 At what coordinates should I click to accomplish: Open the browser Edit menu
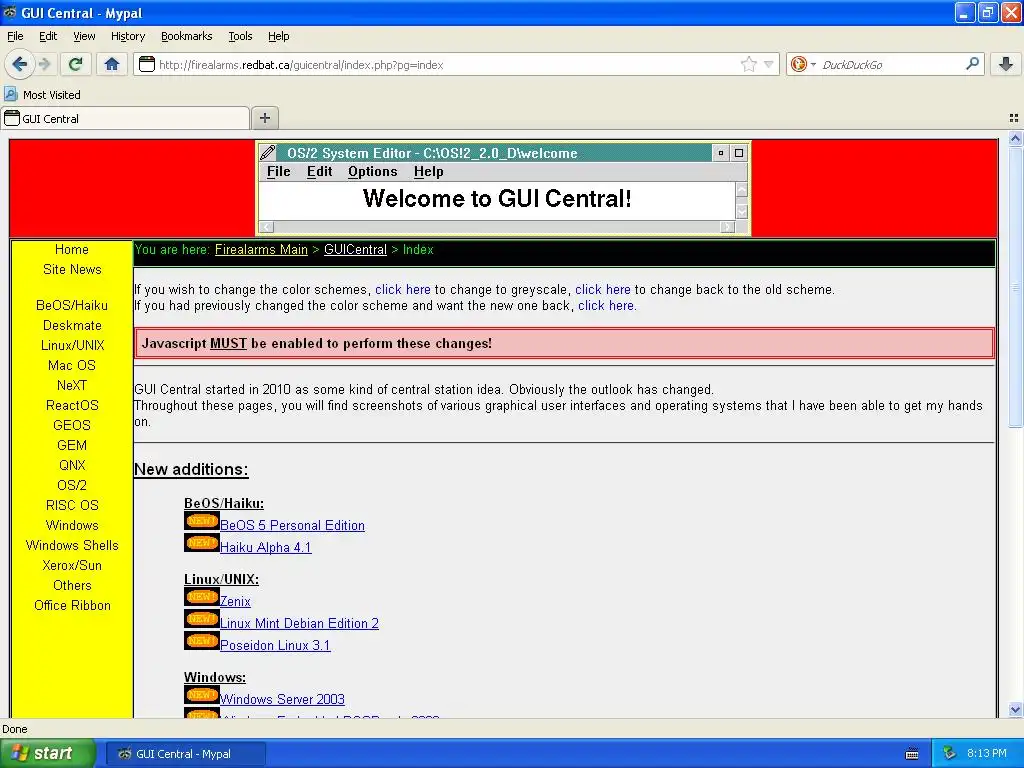coord(48,36)
